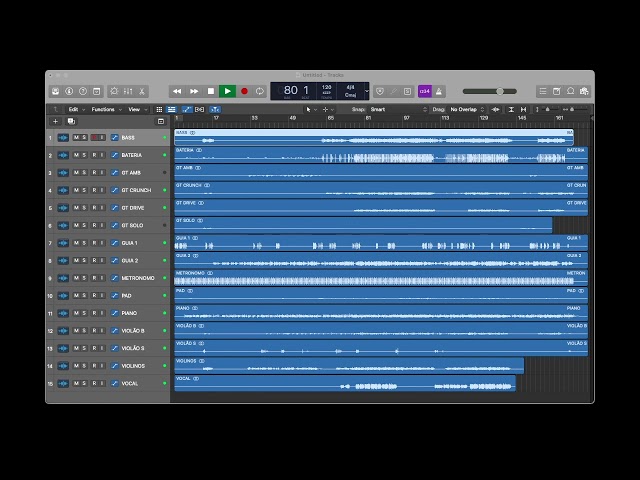Solo the PAD track
Image resolution: width=640 pixels, height=480 pixels.
(84, 296)
